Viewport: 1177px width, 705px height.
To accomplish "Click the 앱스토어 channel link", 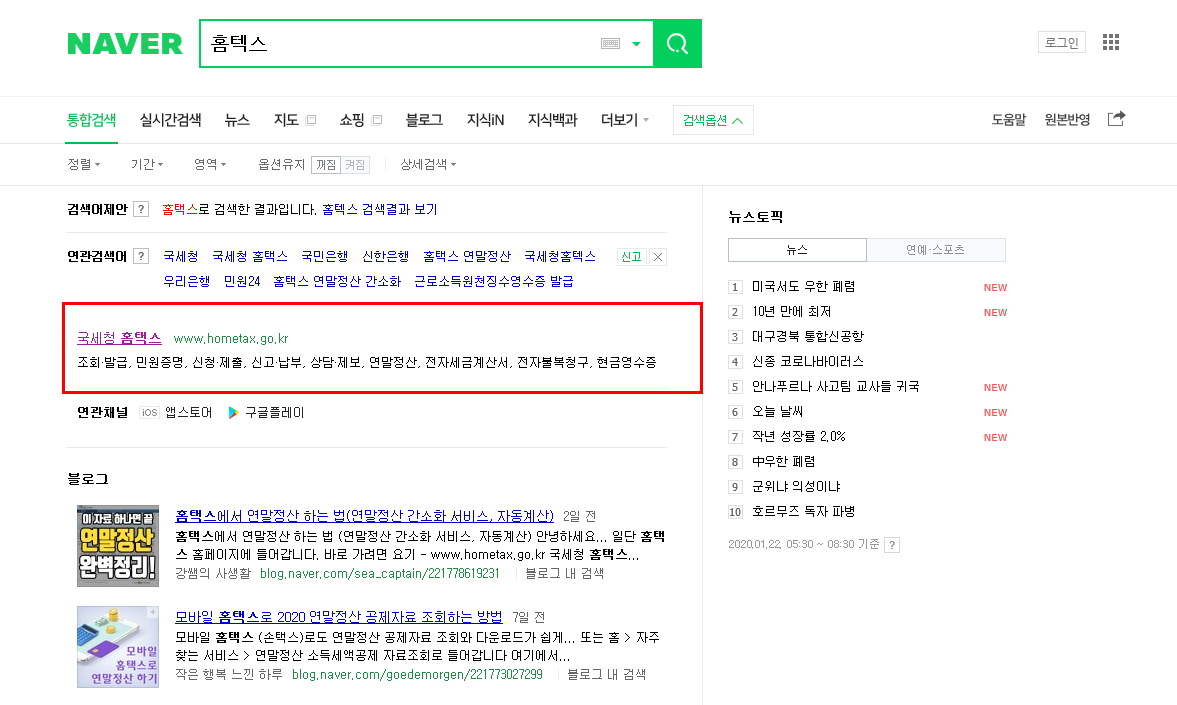I will pos(188,412).
